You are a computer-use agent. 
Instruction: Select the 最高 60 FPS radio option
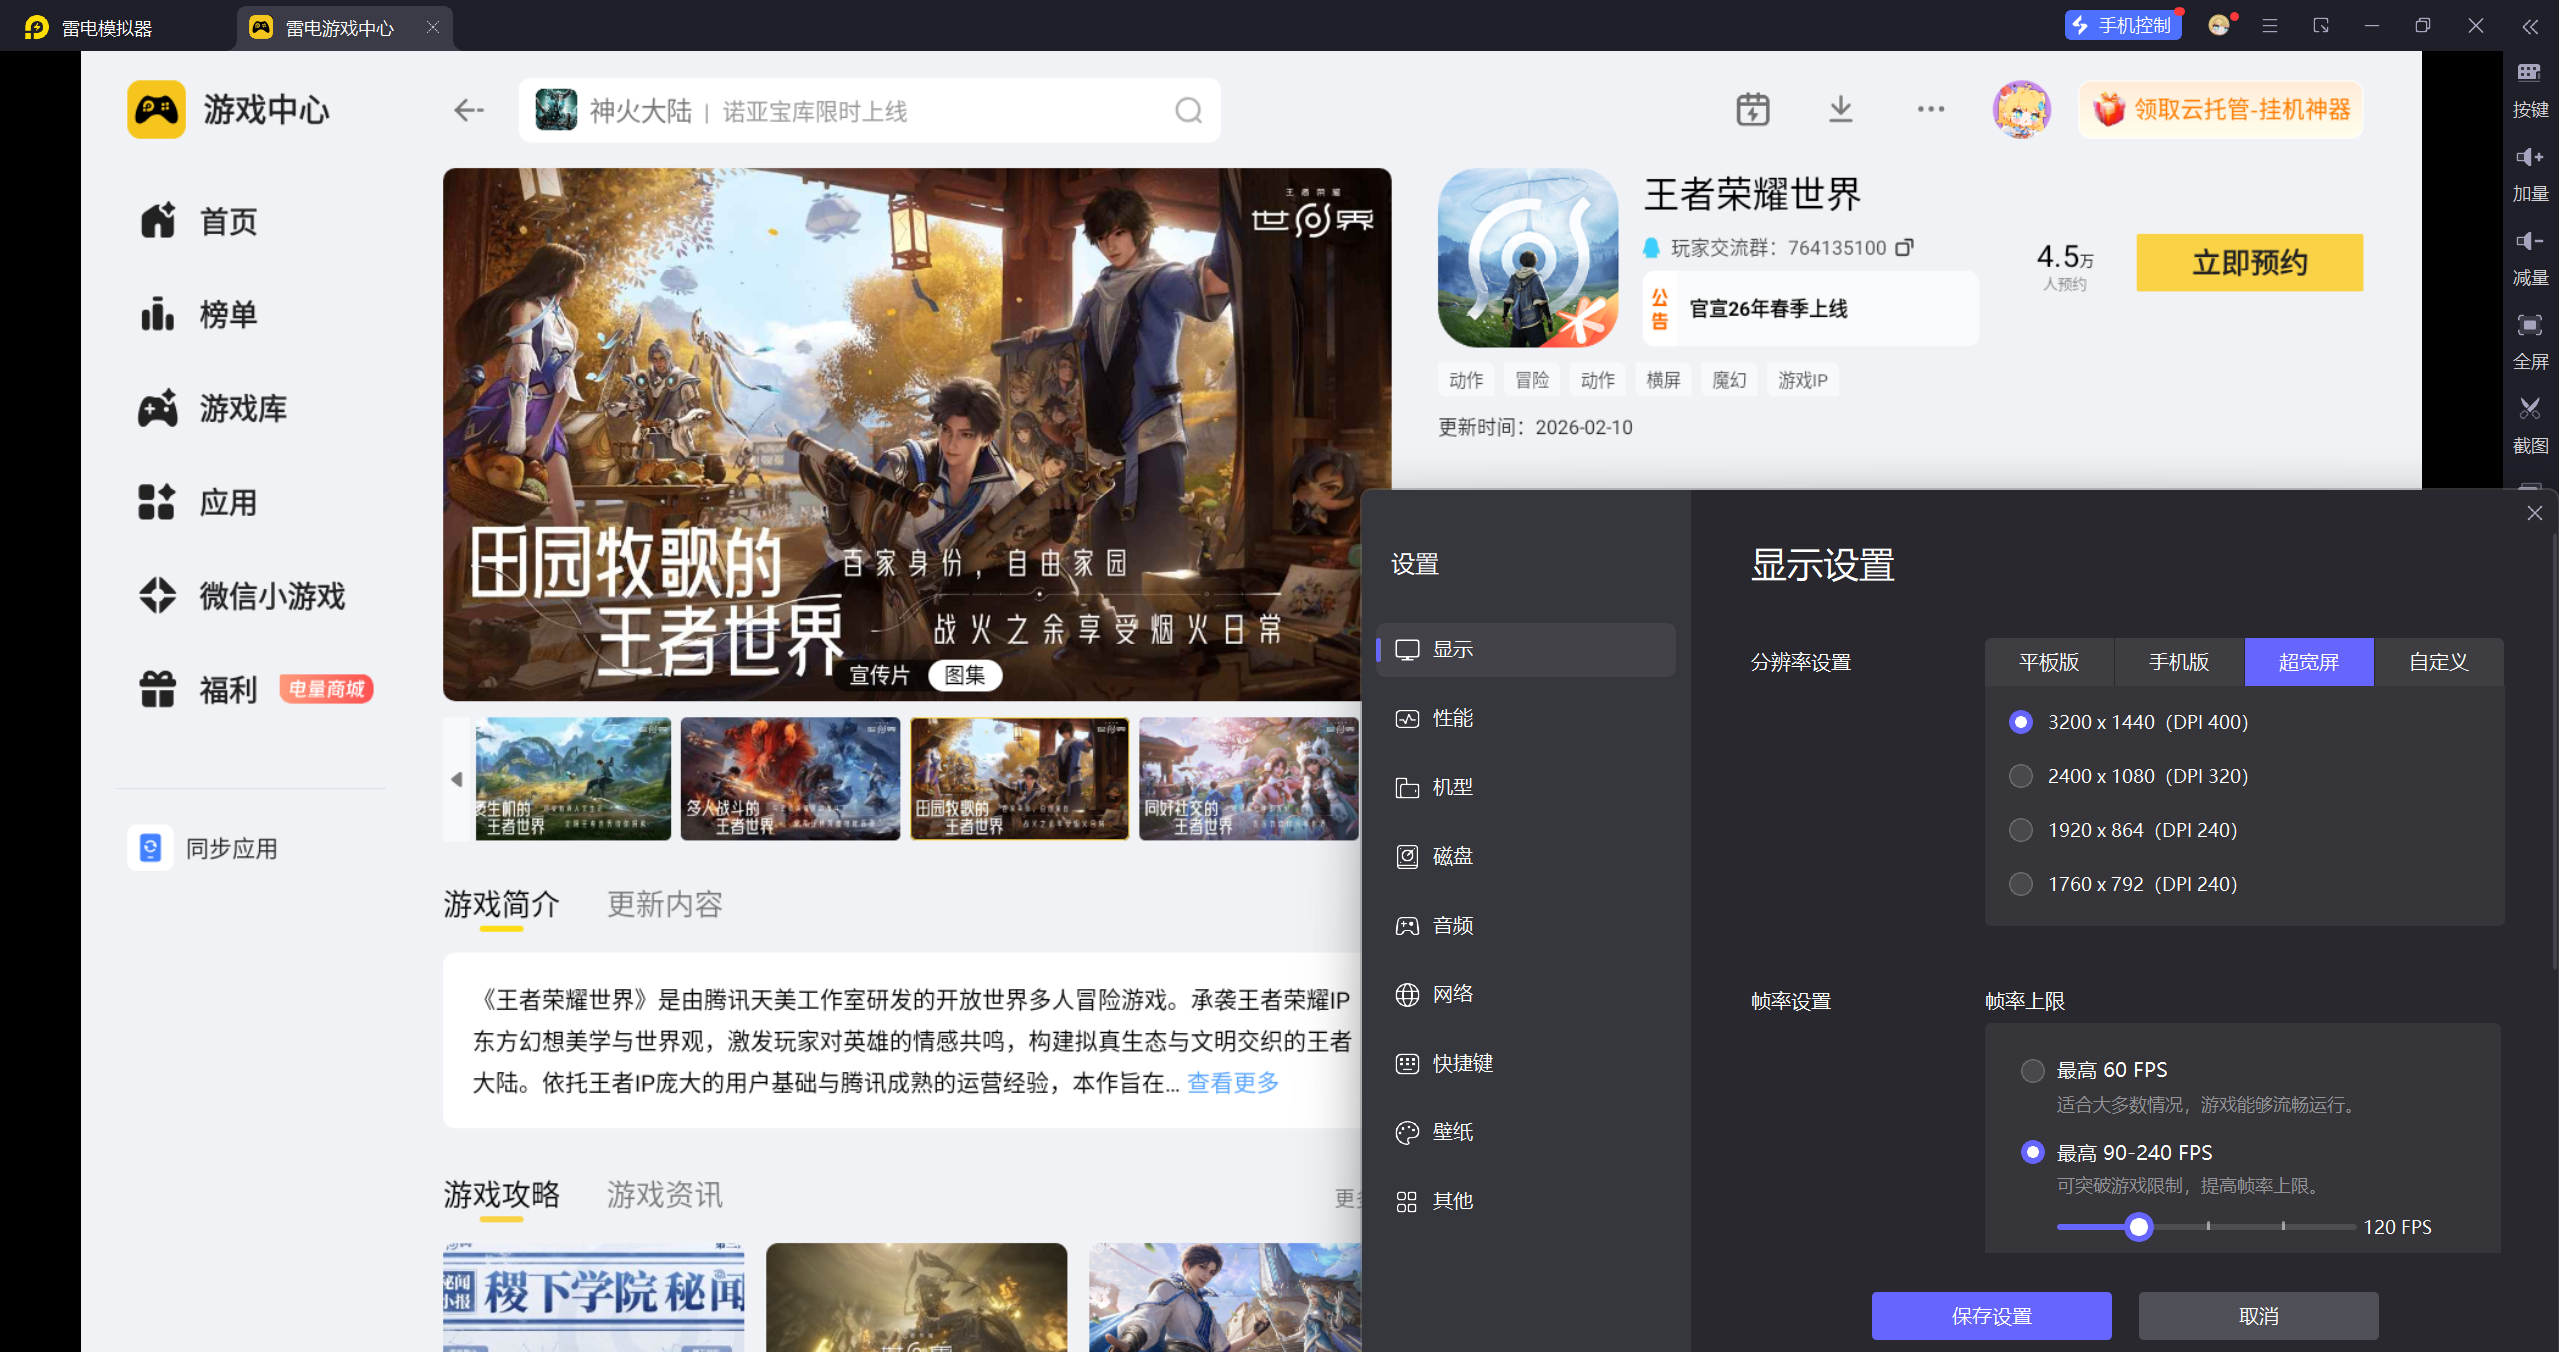[2032, 1070]
